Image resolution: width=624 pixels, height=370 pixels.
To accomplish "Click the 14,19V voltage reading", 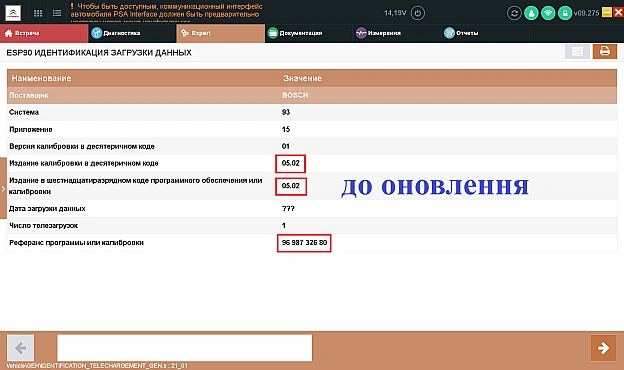I will 395,13.
